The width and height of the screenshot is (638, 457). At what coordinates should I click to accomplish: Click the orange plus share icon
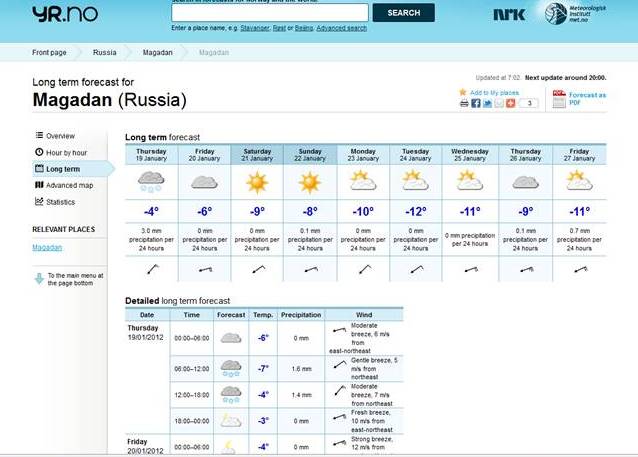point(510,103)
